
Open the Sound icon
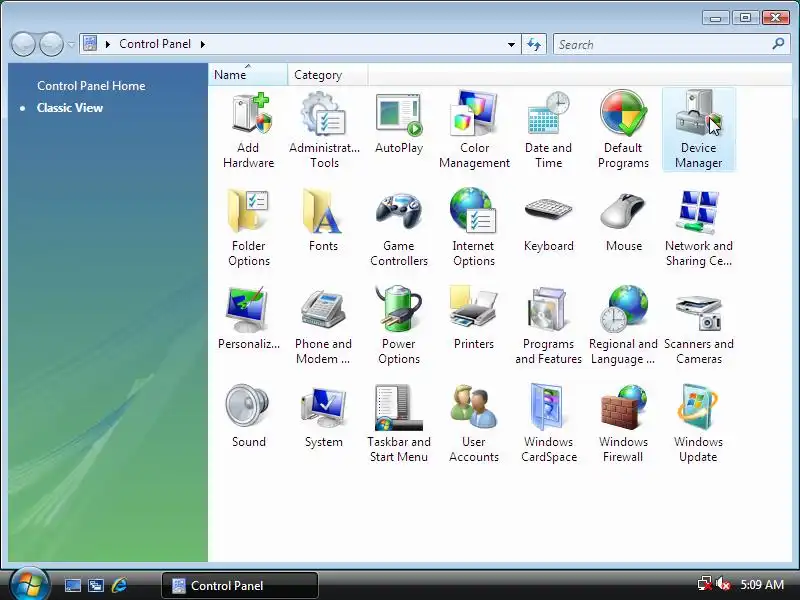(248, 417)
